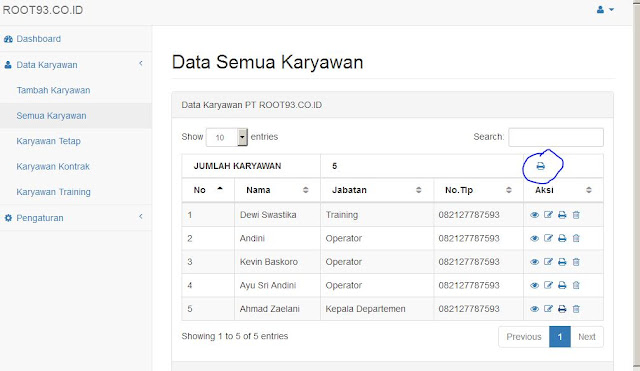Print Ayu Sri Andini's record
Screen dimensions: 640x371
(562, 286)
